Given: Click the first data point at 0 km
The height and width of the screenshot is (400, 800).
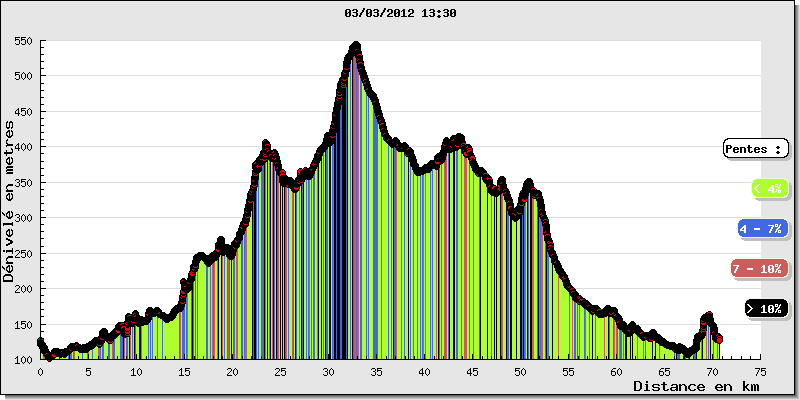Looking at the screenshot, I should click(x=40, y=341).
